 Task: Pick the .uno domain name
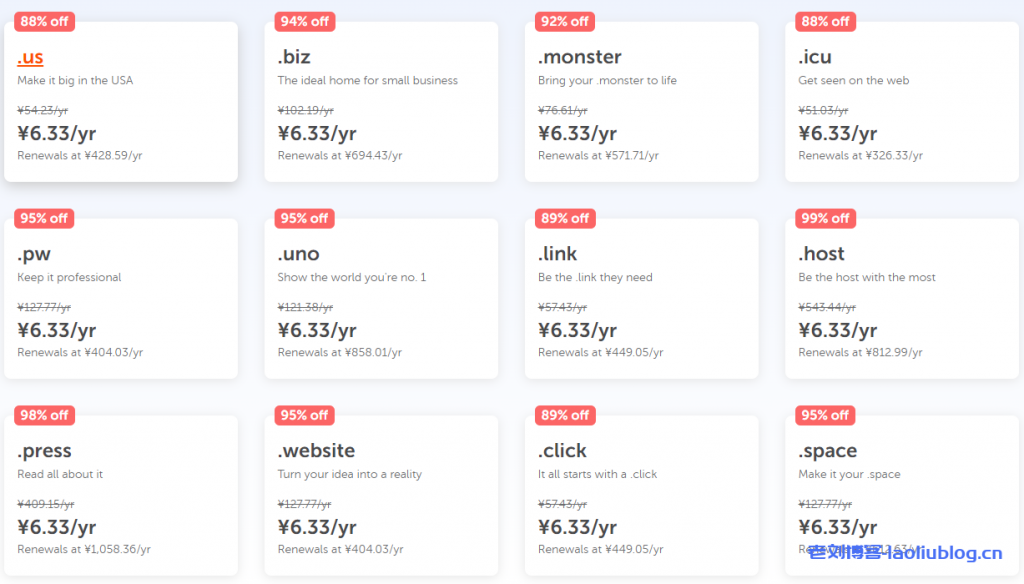coord(298,254)
